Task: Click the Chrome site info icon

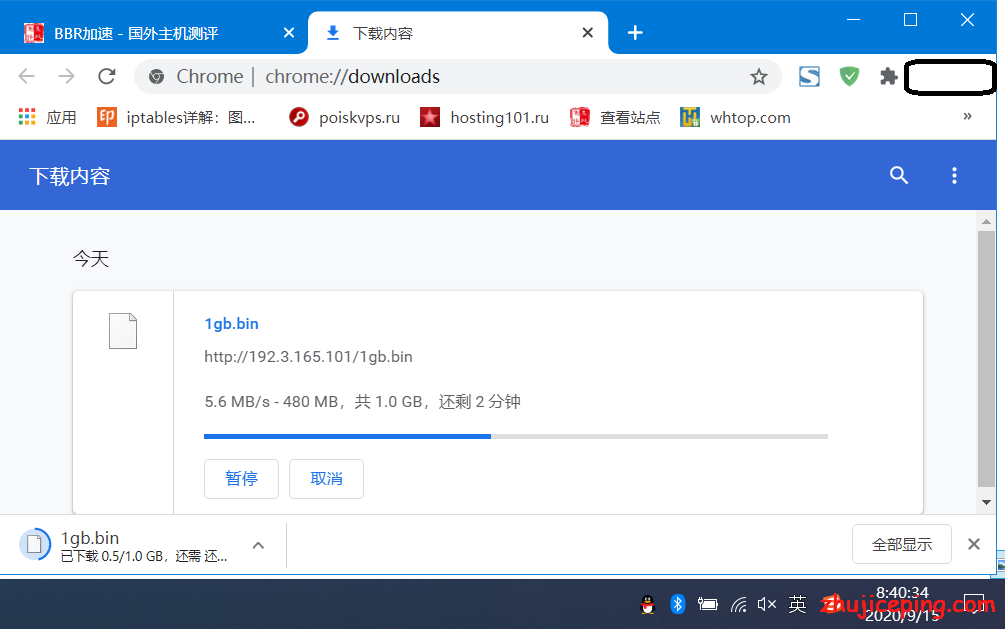Action: coord(156,77)
